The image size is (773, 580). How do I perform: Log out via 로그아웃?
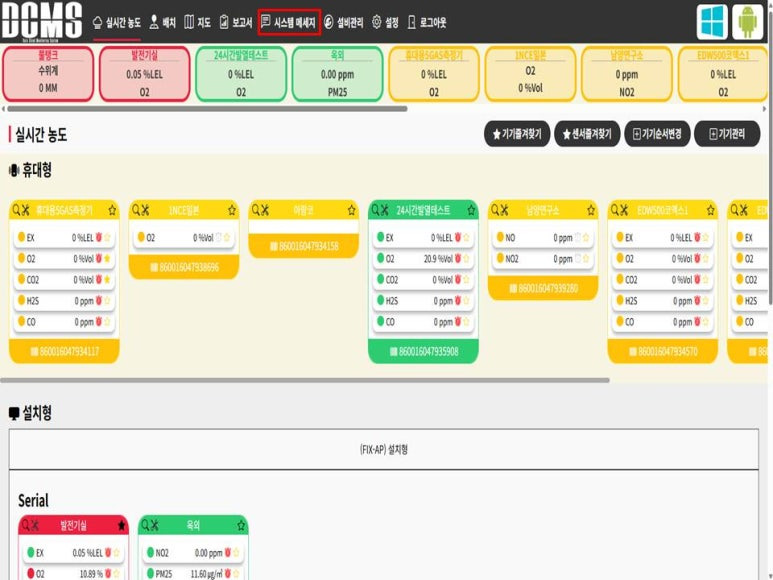(427, 22)
